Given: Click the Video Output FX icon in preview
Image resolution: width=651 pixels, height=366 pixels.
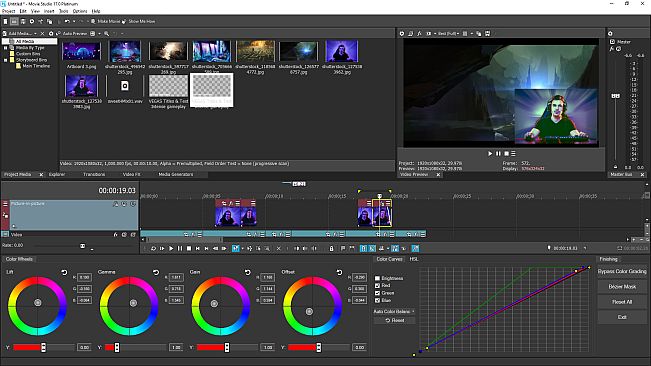Looking at the screenshot, I should pyautogui.click(x=419, y=34).
